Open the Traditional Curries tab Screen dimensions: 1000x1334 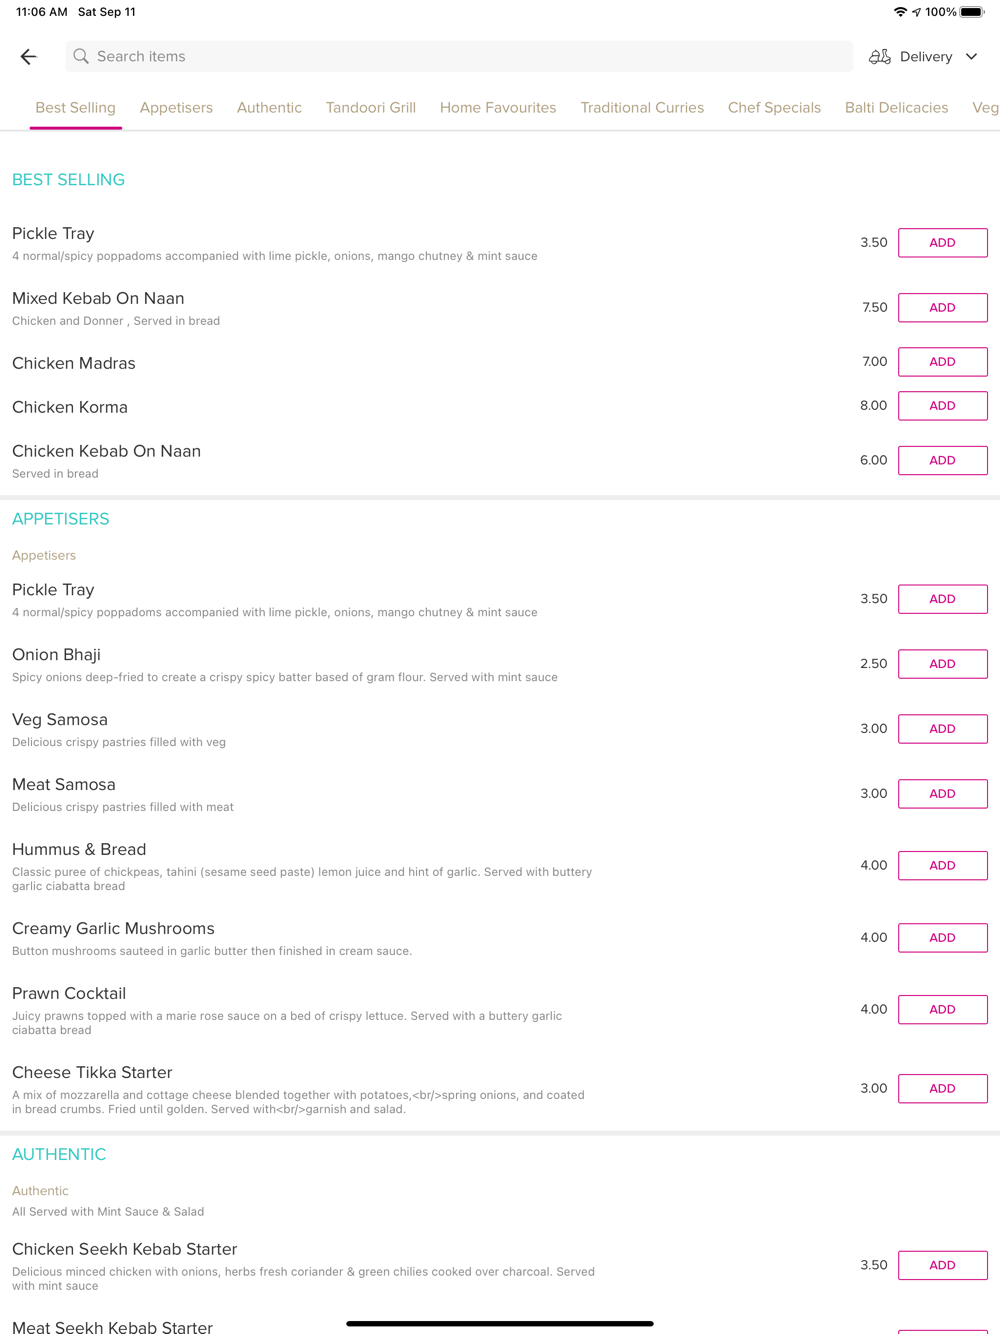(x=642, y=108)
